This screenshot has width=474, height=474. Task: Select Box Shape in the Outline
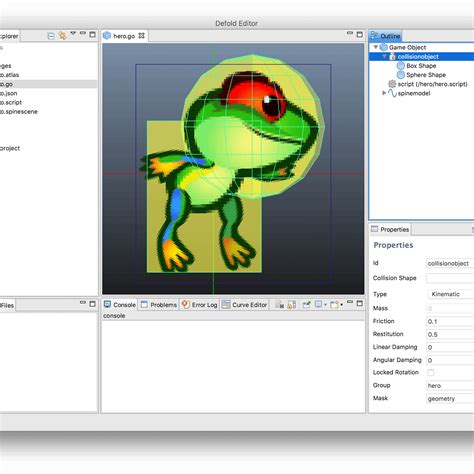click(421, 66)
